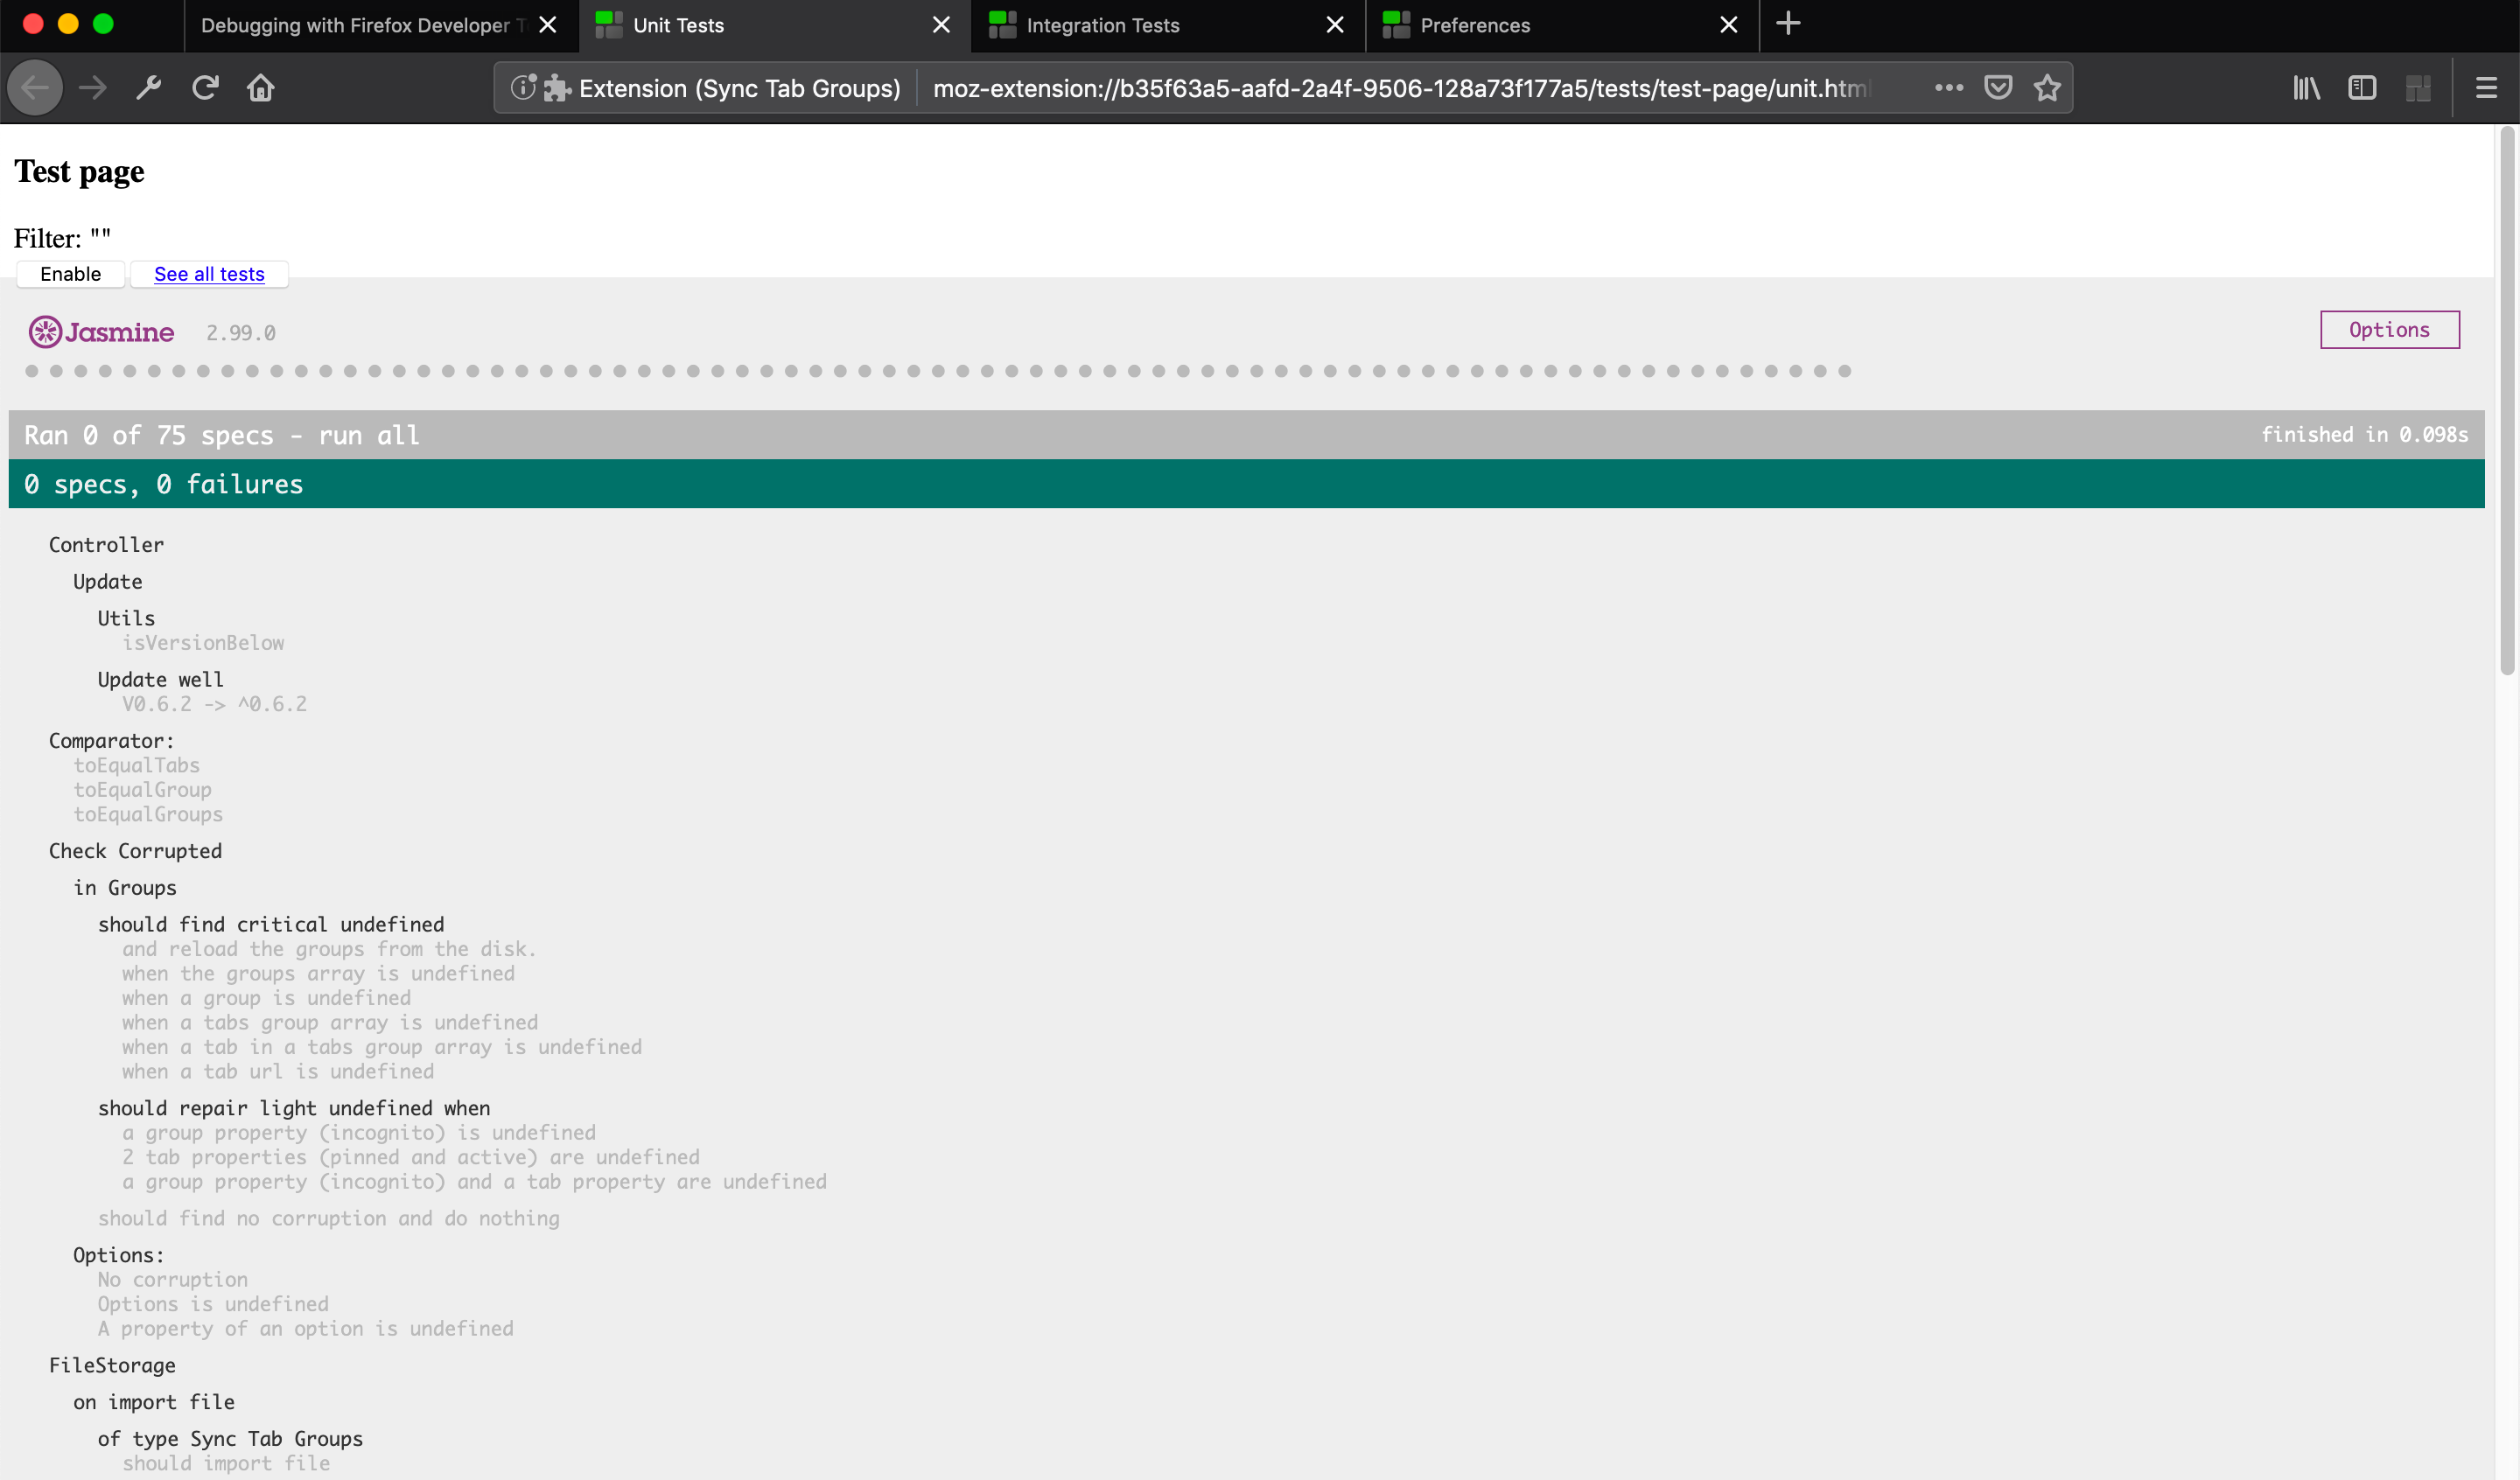Click the Enable filter button
The image size is (2520, 1480).
[70, 274]
